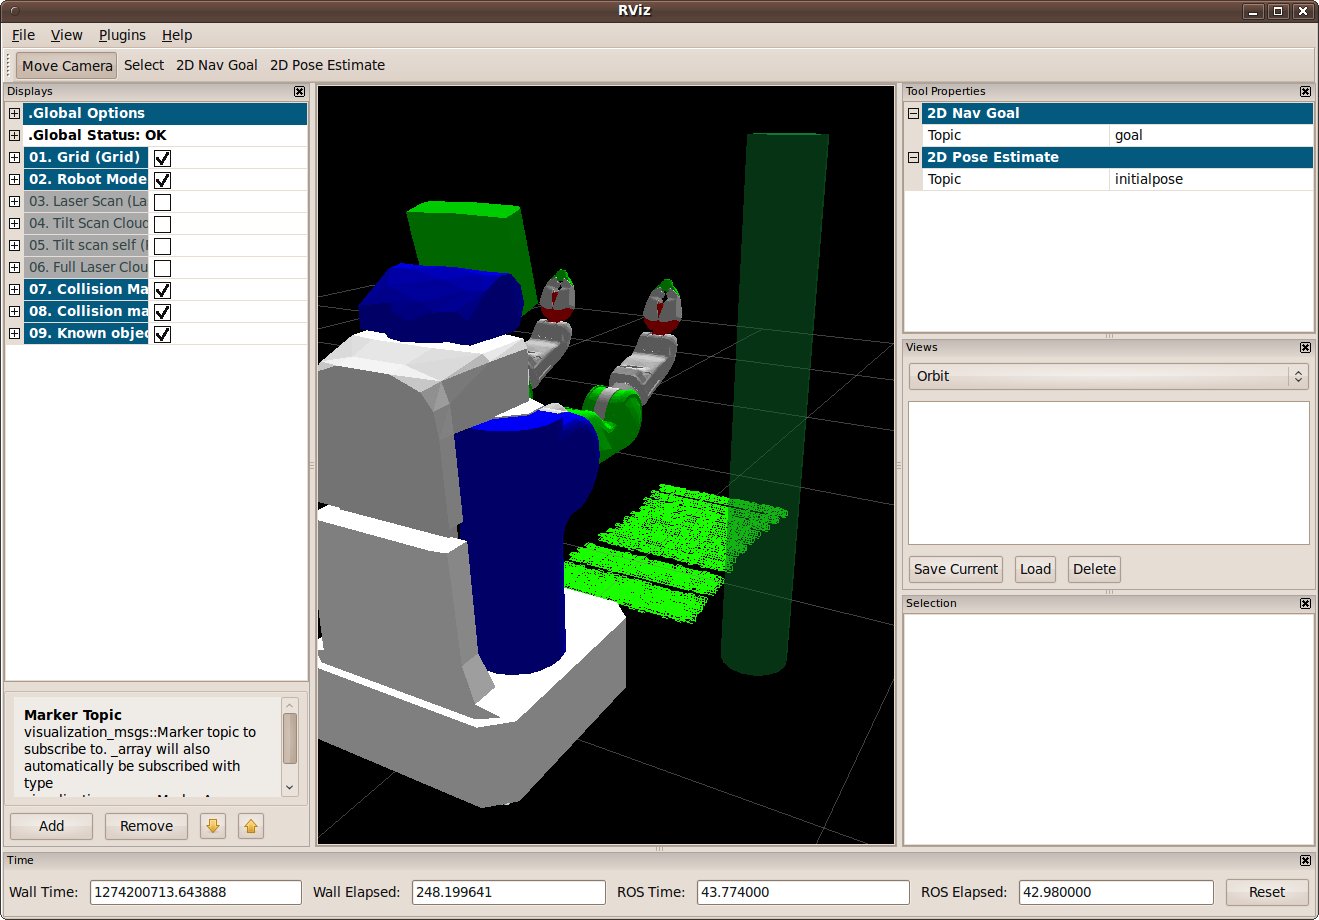Collapse the 2D Nav Goal properties
Screen dimensions: 1319x920
pos(913,114)
